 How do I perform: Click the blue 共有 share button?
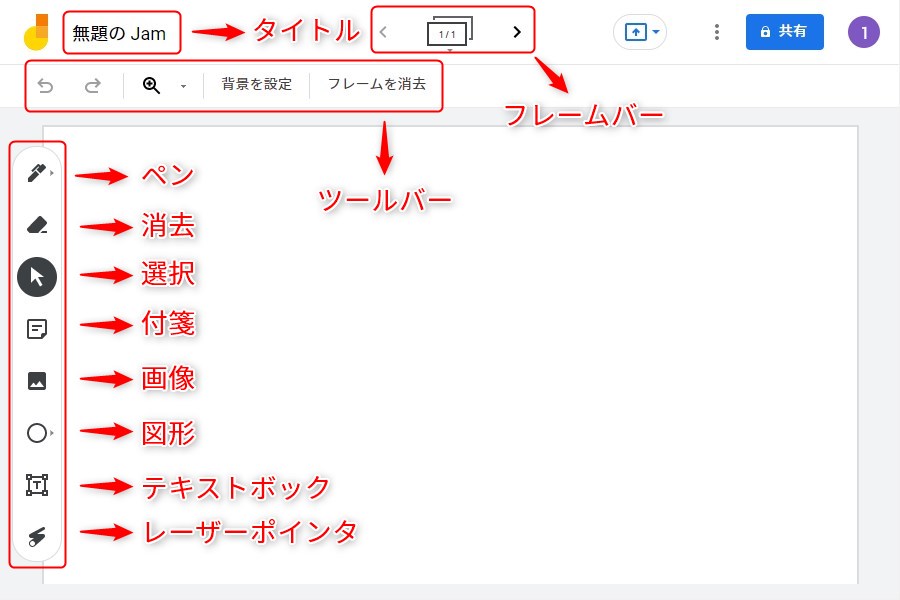tap(785, 32)
